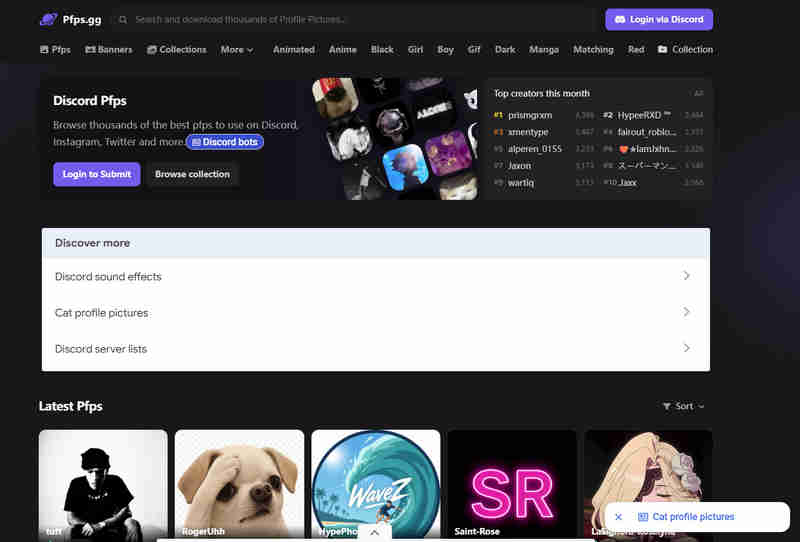Open the Collections nav tab
The height and width of the screenshot is (542, 800).
pyautogui.click(x=177, y=50)
